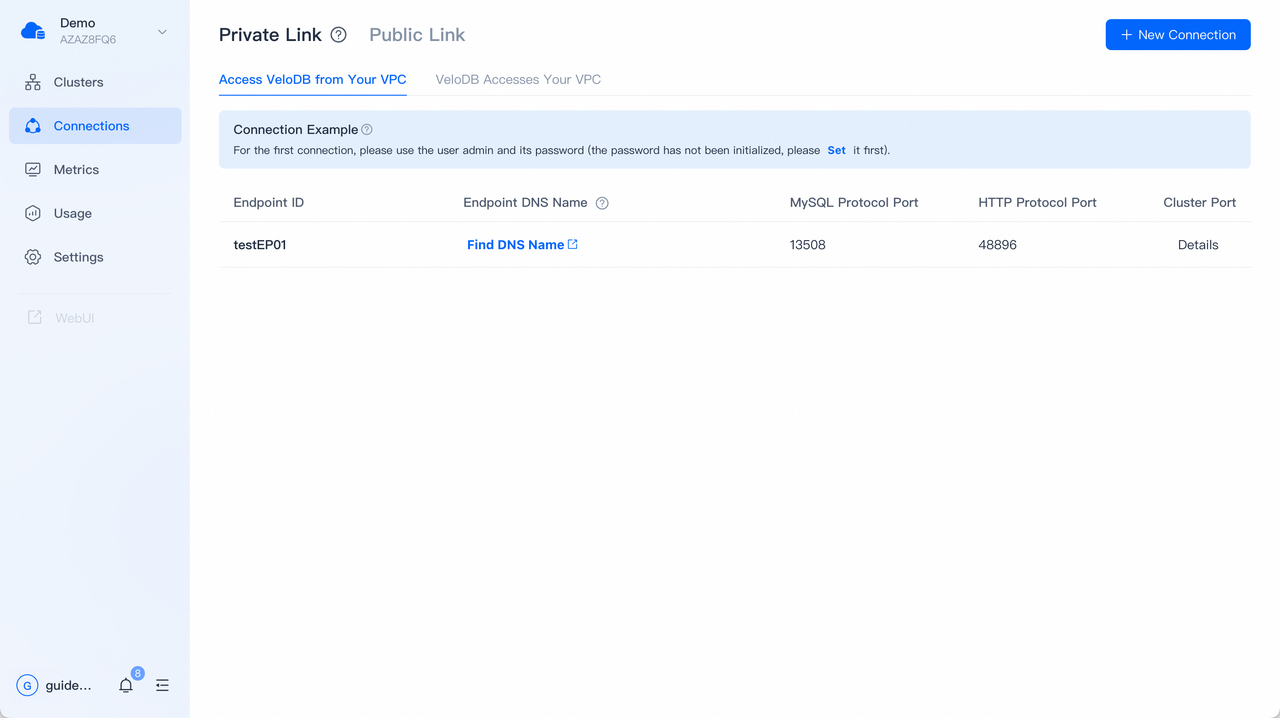1280x718 pixels.
Task: Open Find DNS Name link for testEP01
Action: tap(516, 244)
